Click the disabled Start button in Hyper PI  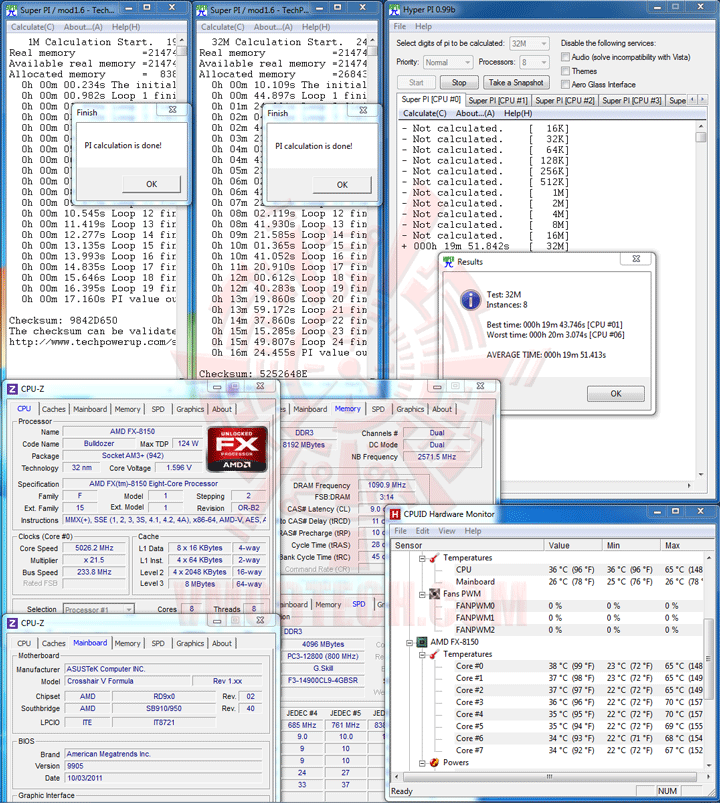(x=416, y=82)
